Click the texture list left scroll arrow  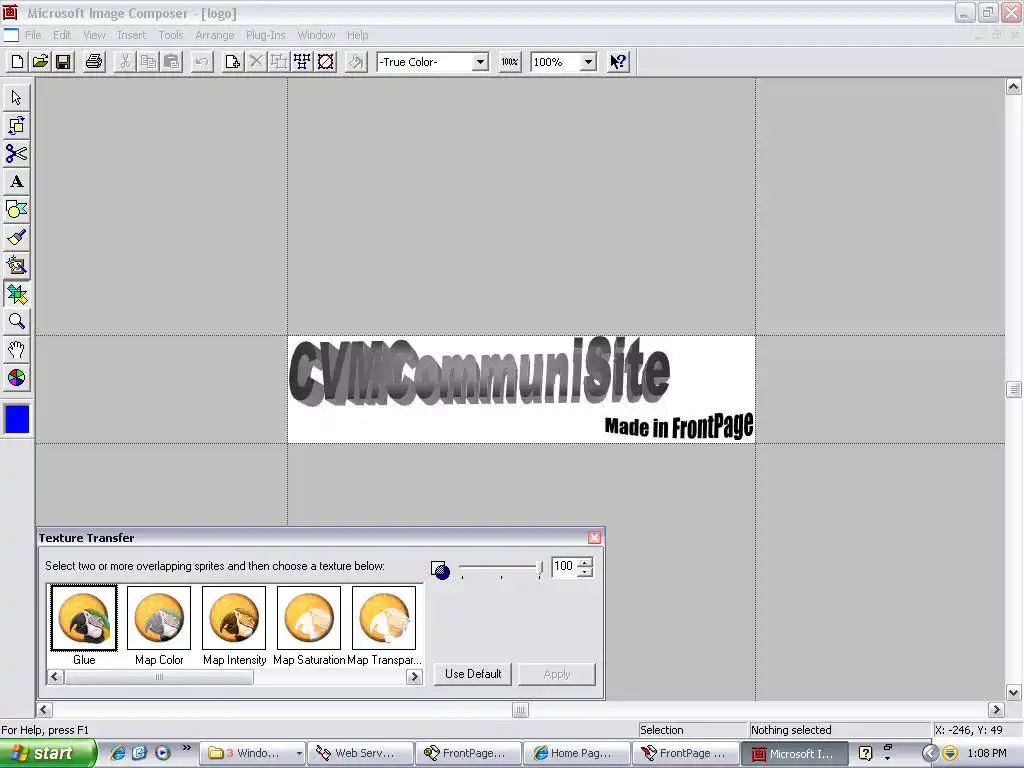(x=56, y=677)
